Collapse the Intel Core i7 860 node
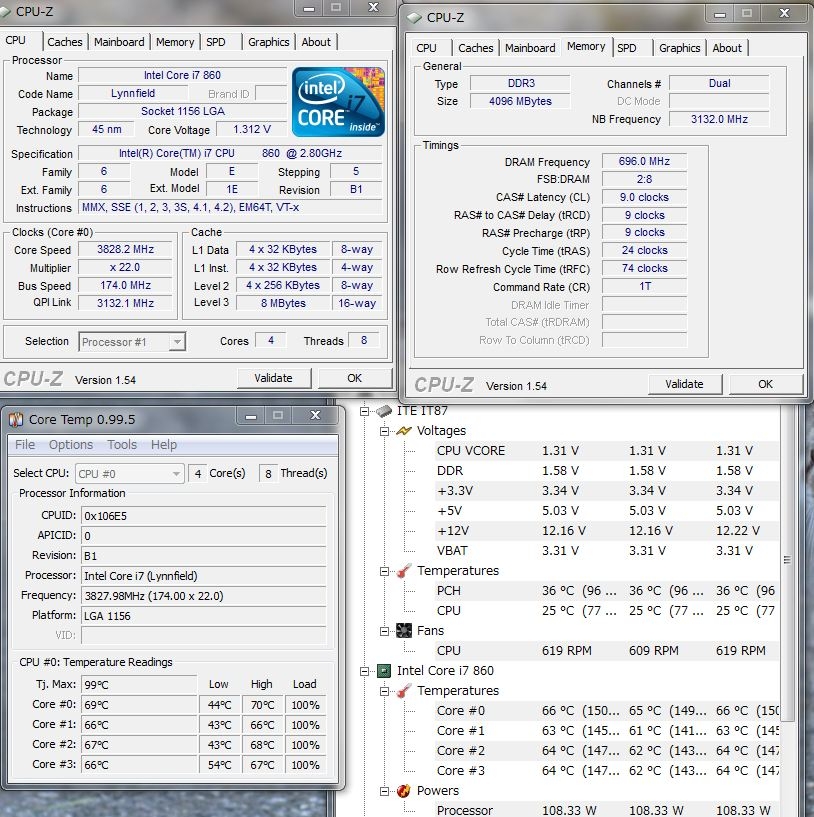Viewport: 814px width, 817px height. click(x=364, y=671)
